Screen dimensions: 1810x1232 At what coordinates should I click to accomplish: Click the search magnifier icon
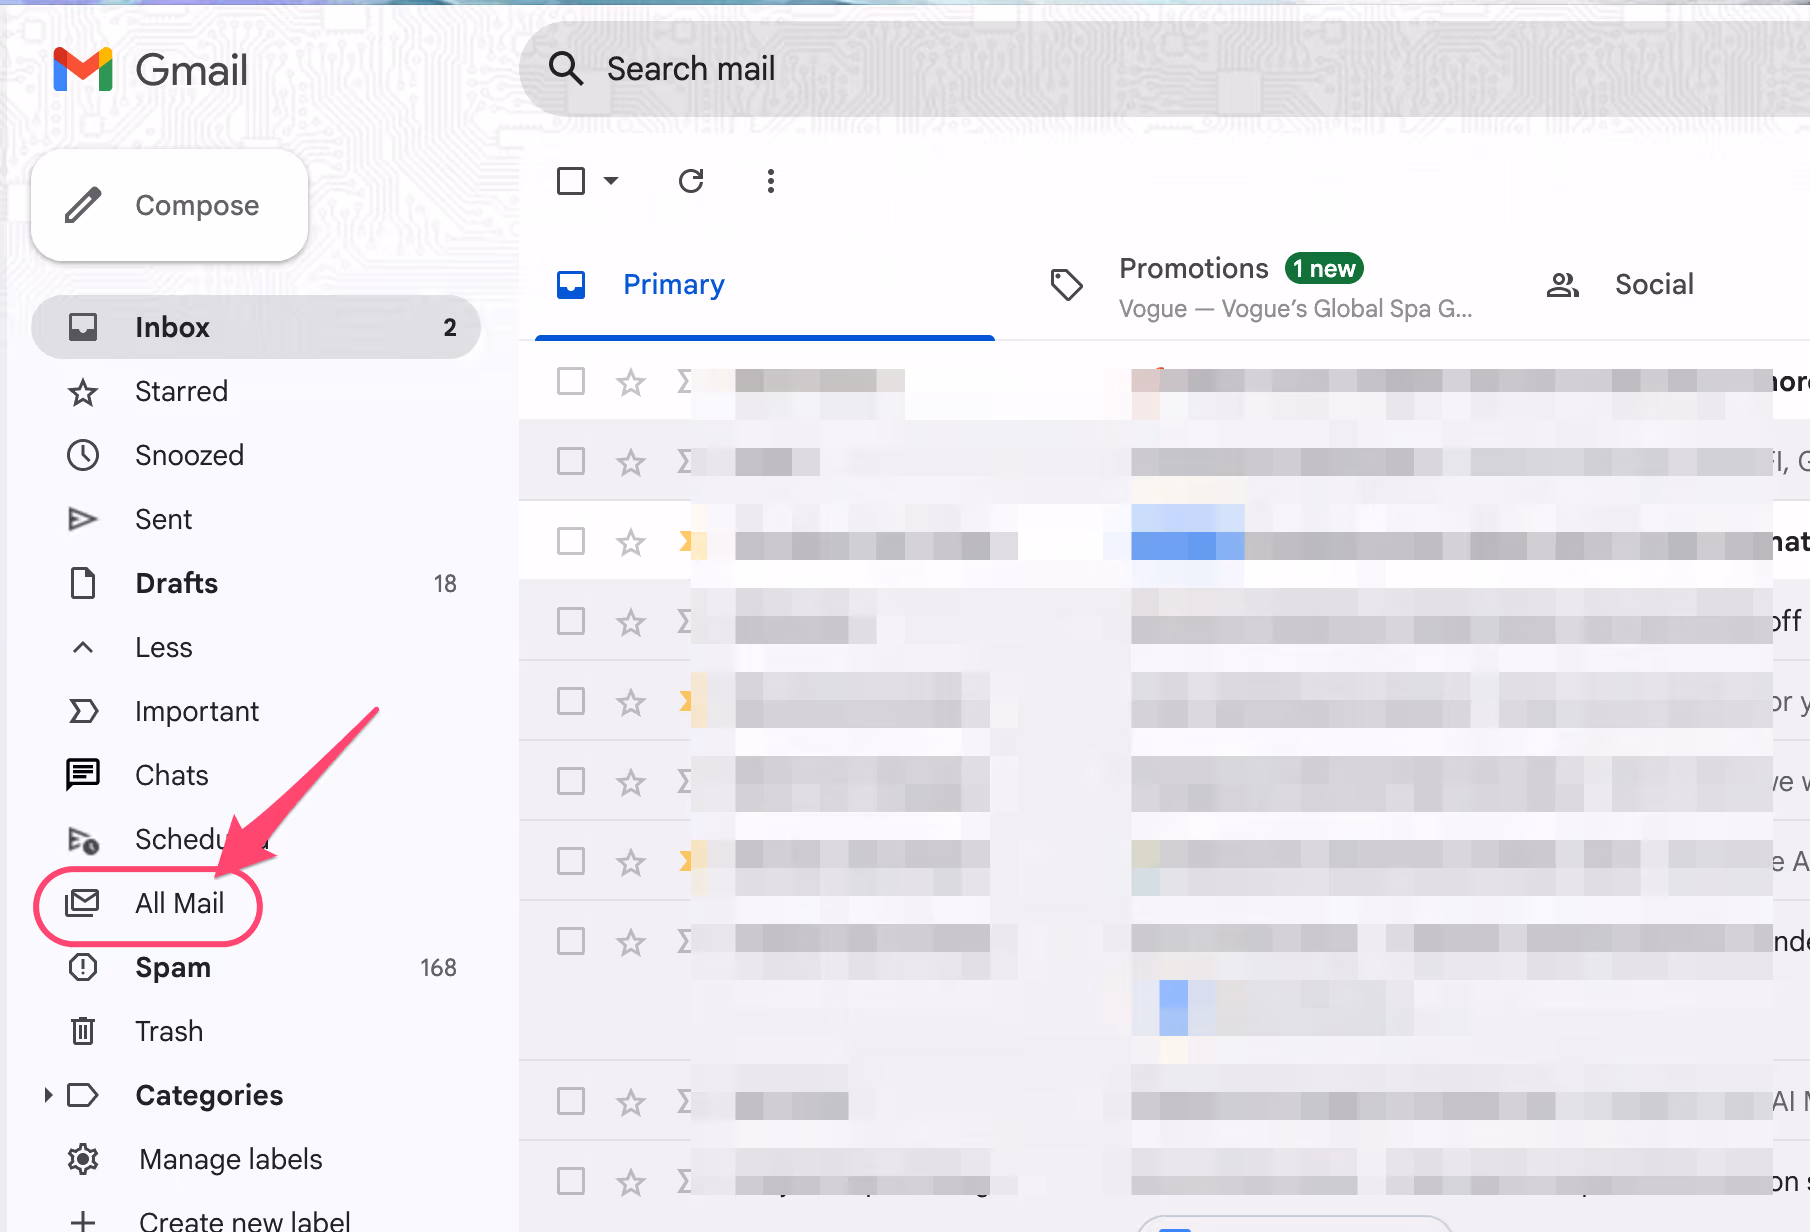[x=565, y=68]
